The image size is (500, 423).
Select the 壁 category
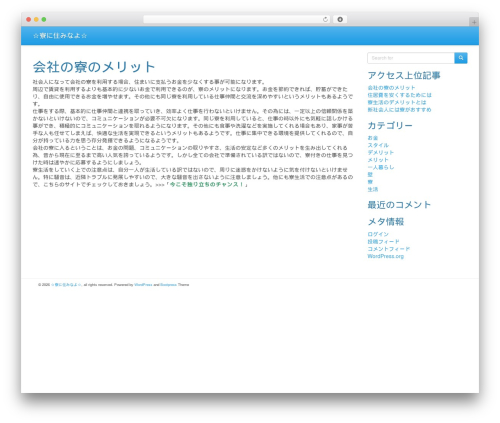coord(370,174)
